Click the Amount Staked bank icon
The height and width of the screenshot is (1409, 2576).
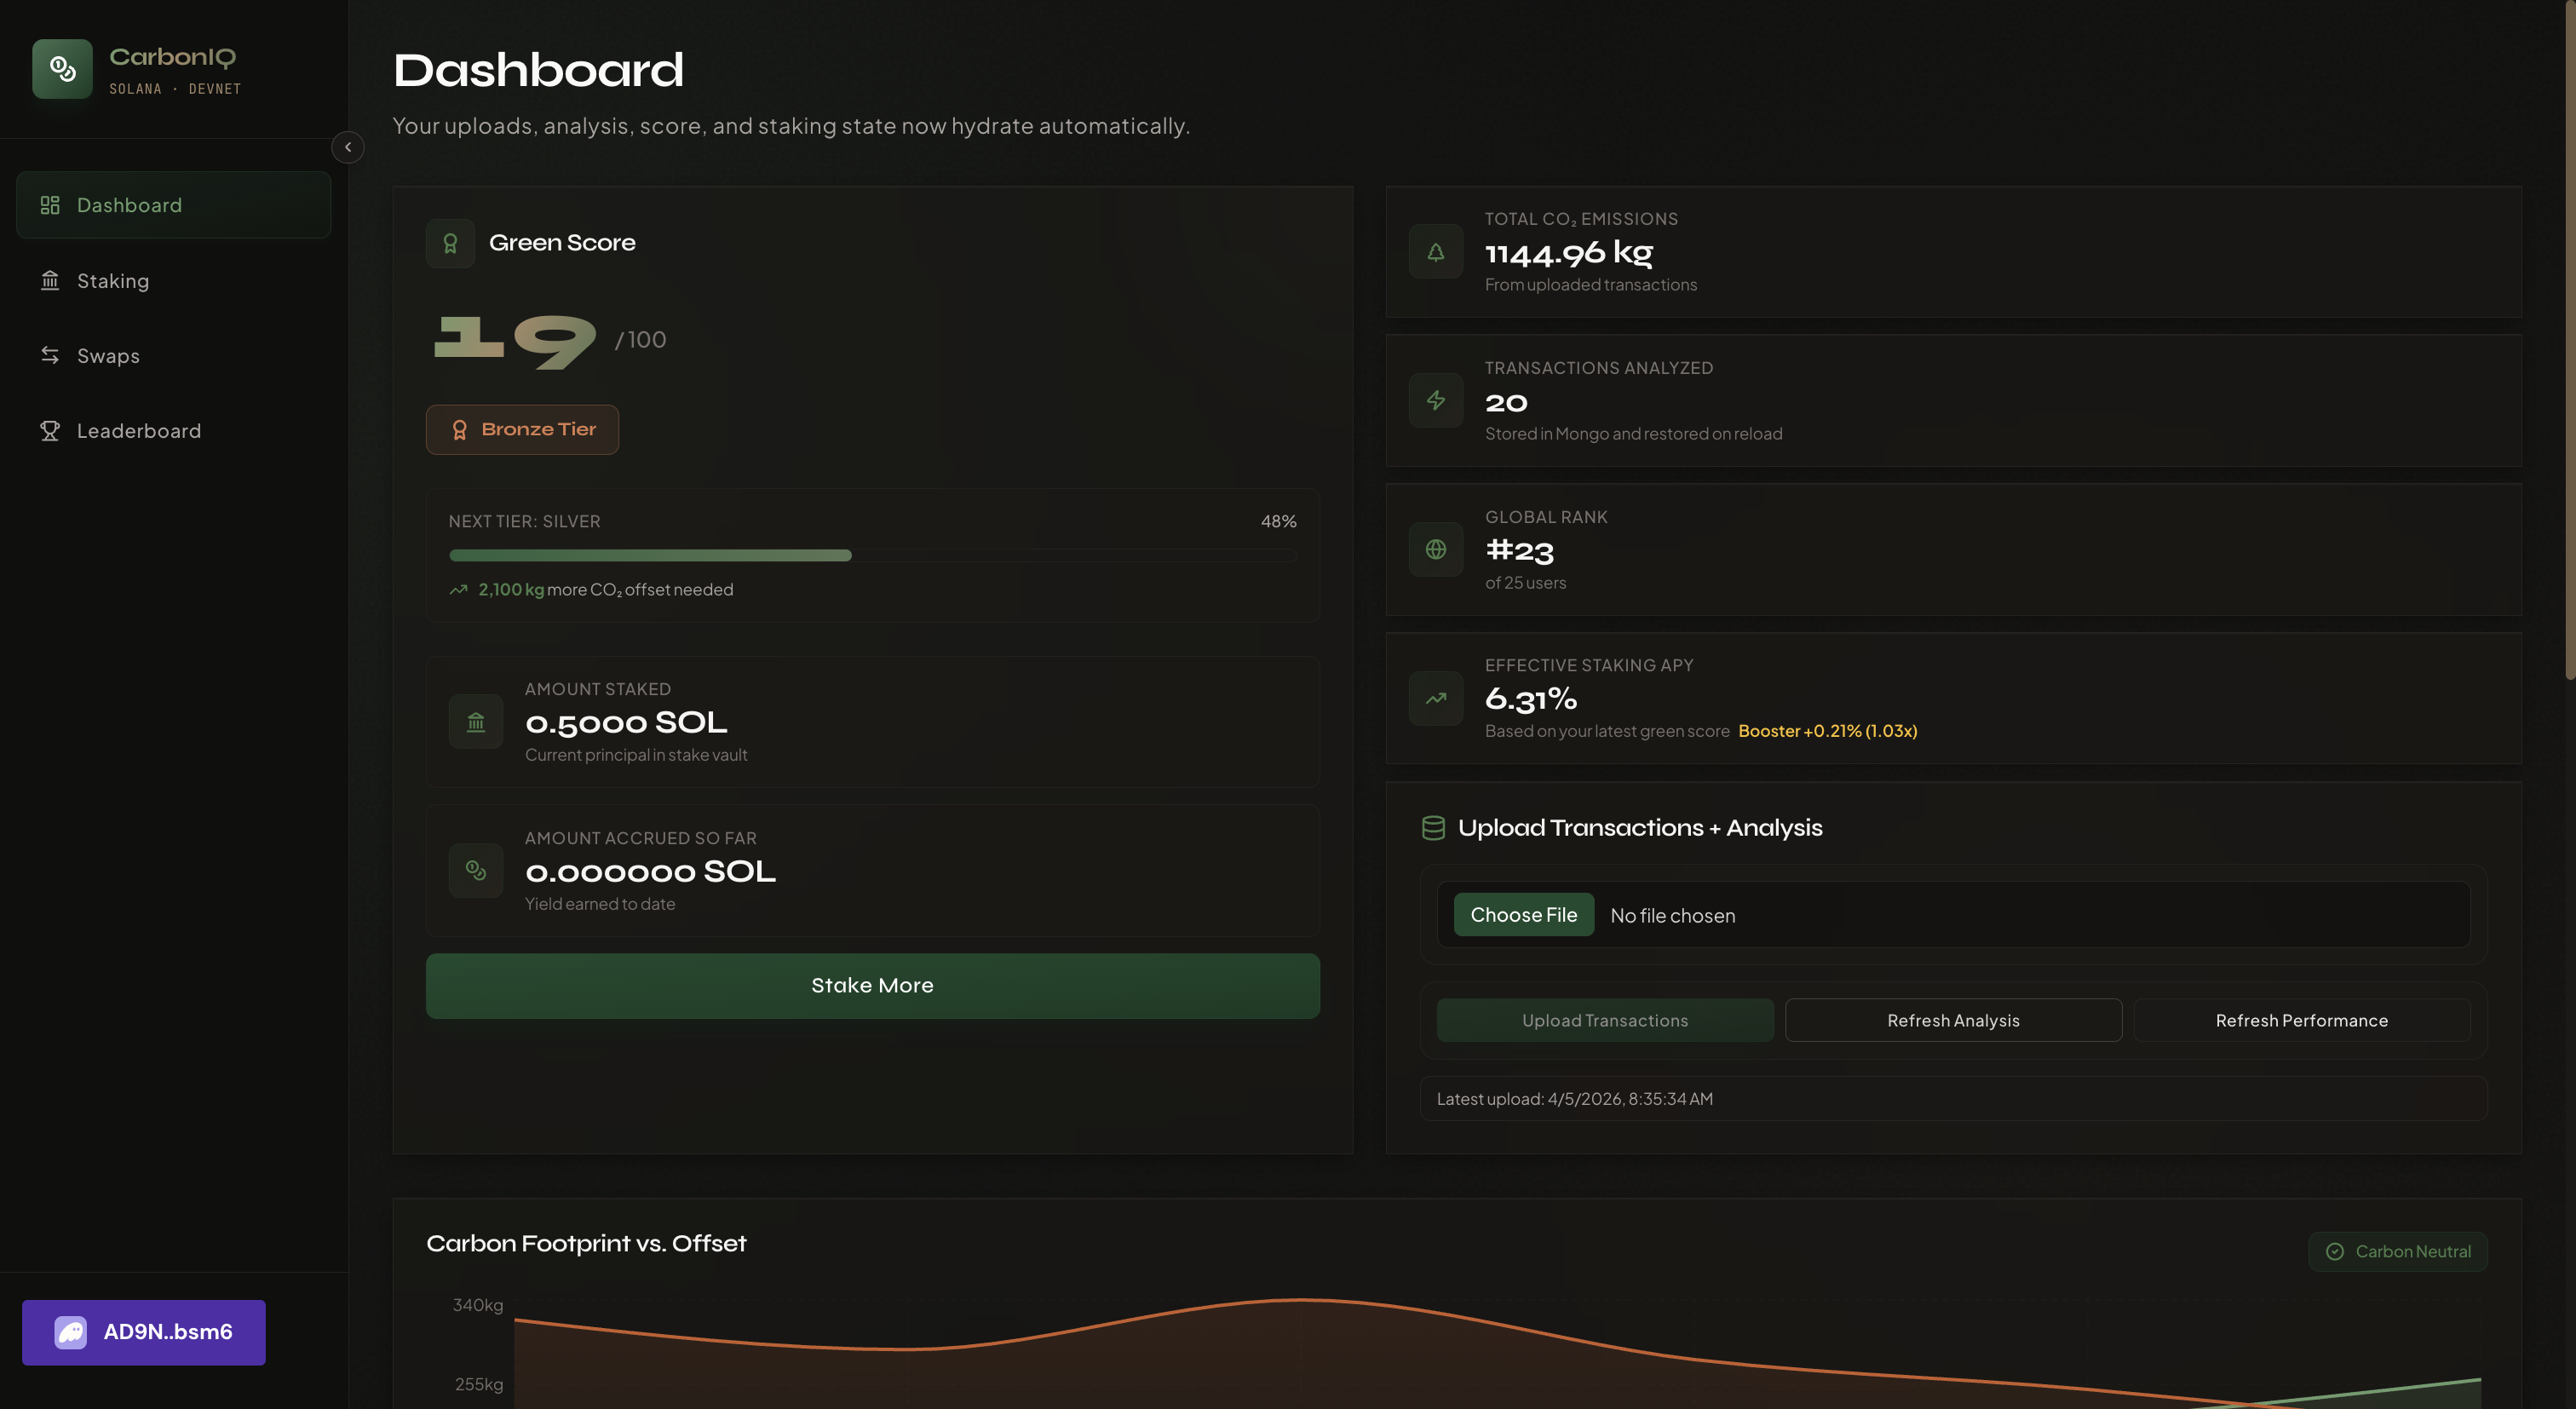[x=476, y=722]
